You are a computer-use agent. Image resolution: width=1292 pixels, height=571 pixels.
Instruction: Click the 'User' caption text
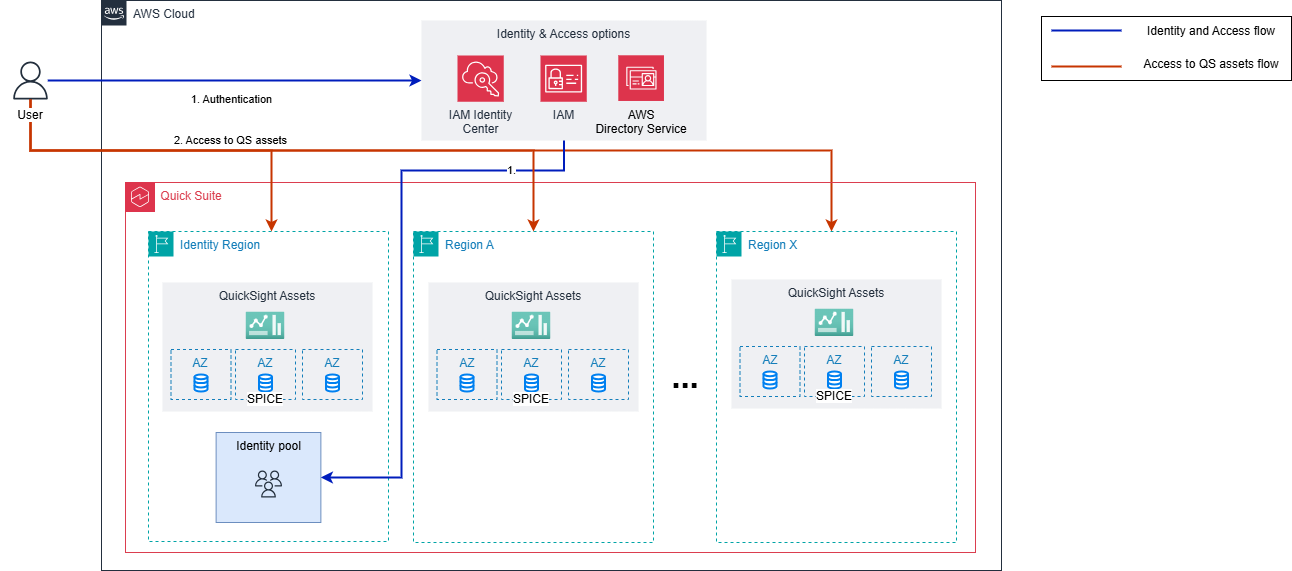30,115
